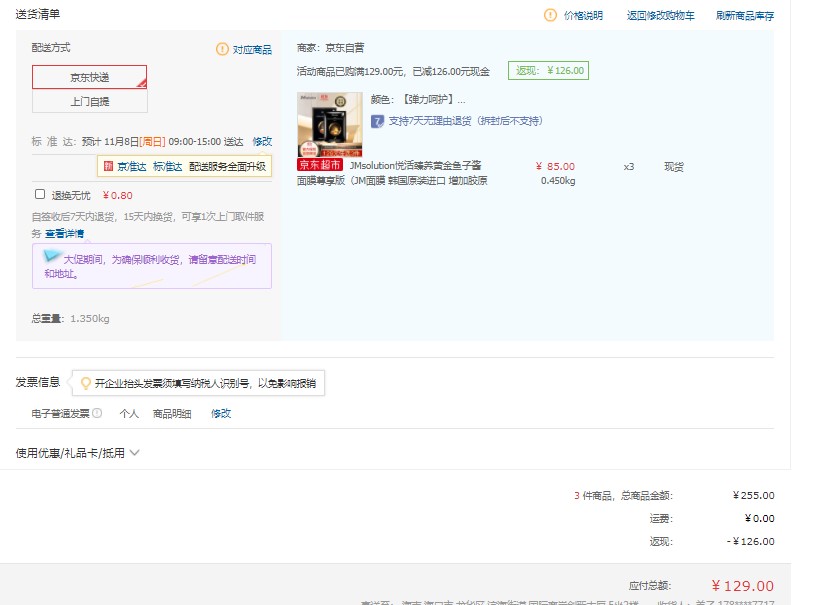Image resolution: width=839 pixels, height=605 pixels.
Task: Select 京东快递 delivery method
Action: 89,77
